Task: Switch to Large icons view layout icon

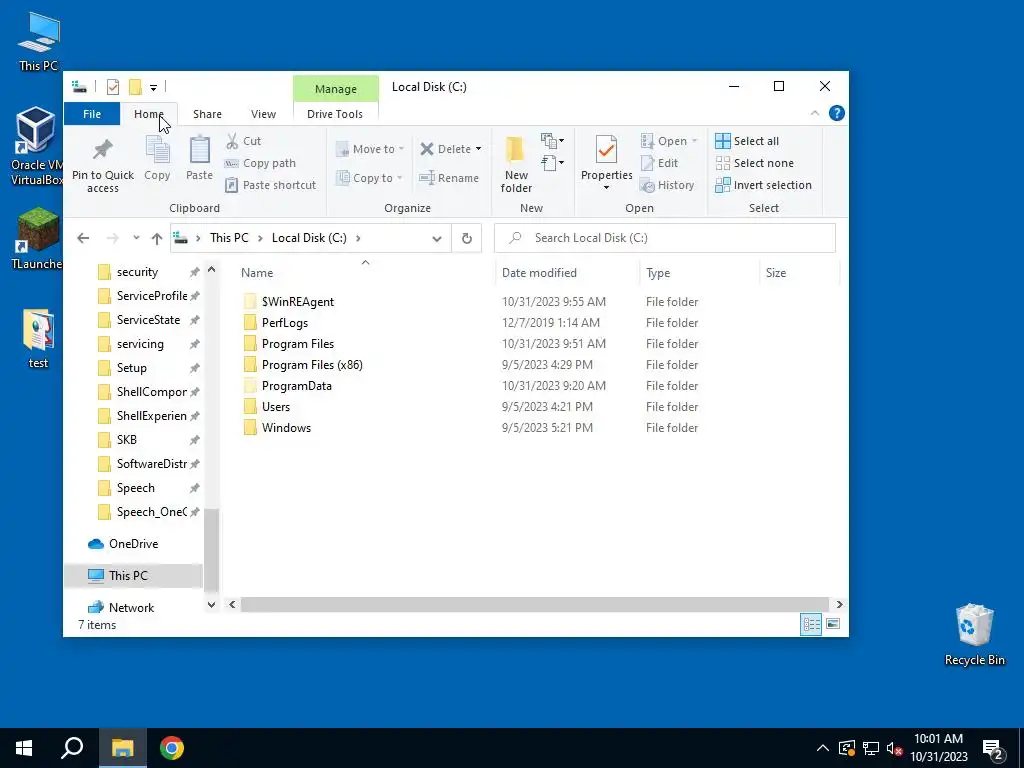Action: [x=833, y=624]
